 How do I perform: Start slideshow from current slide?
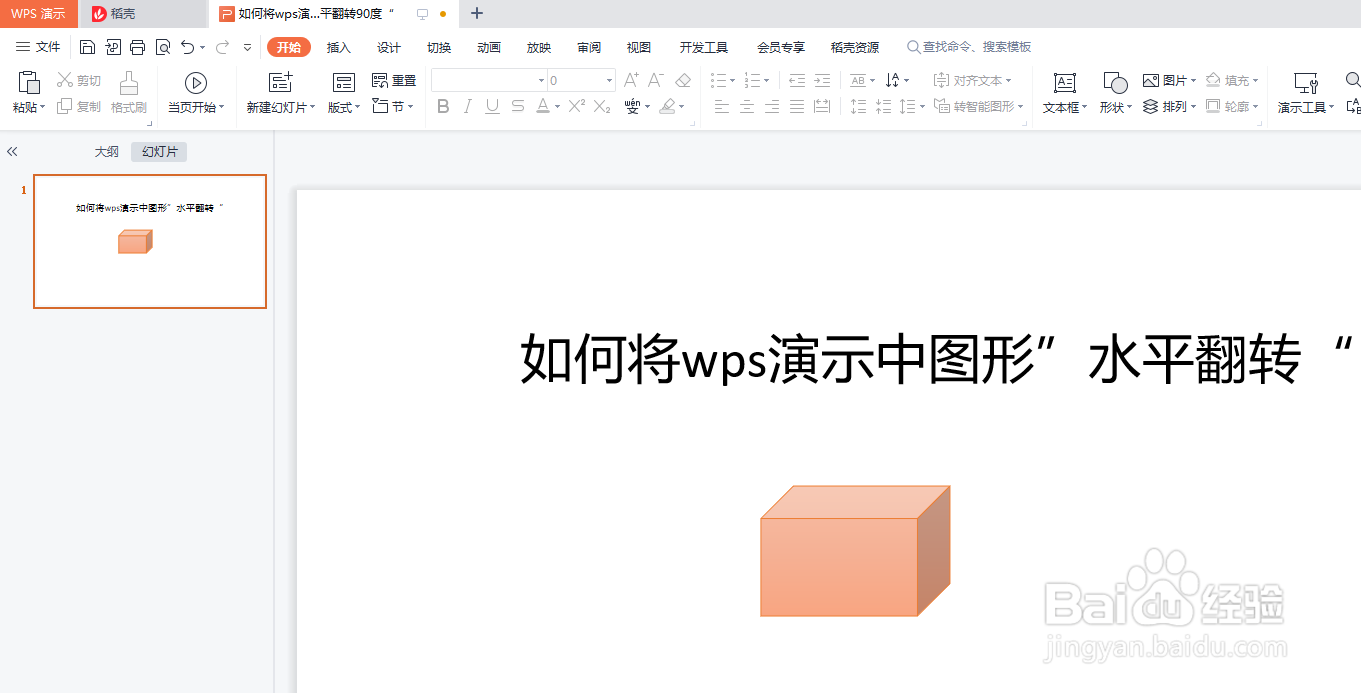click(x=196, y=83)
